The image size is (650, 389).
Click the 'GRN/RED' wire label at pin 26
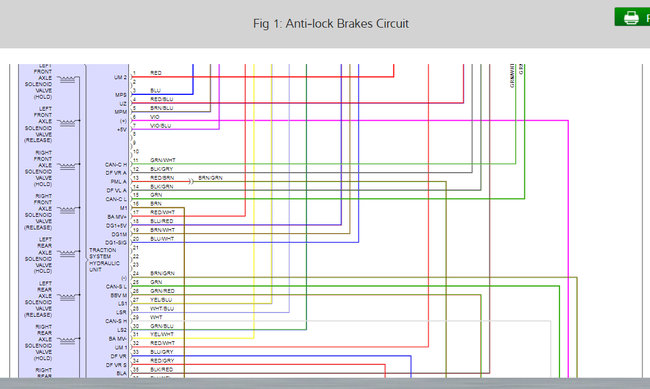pos(162,291)
